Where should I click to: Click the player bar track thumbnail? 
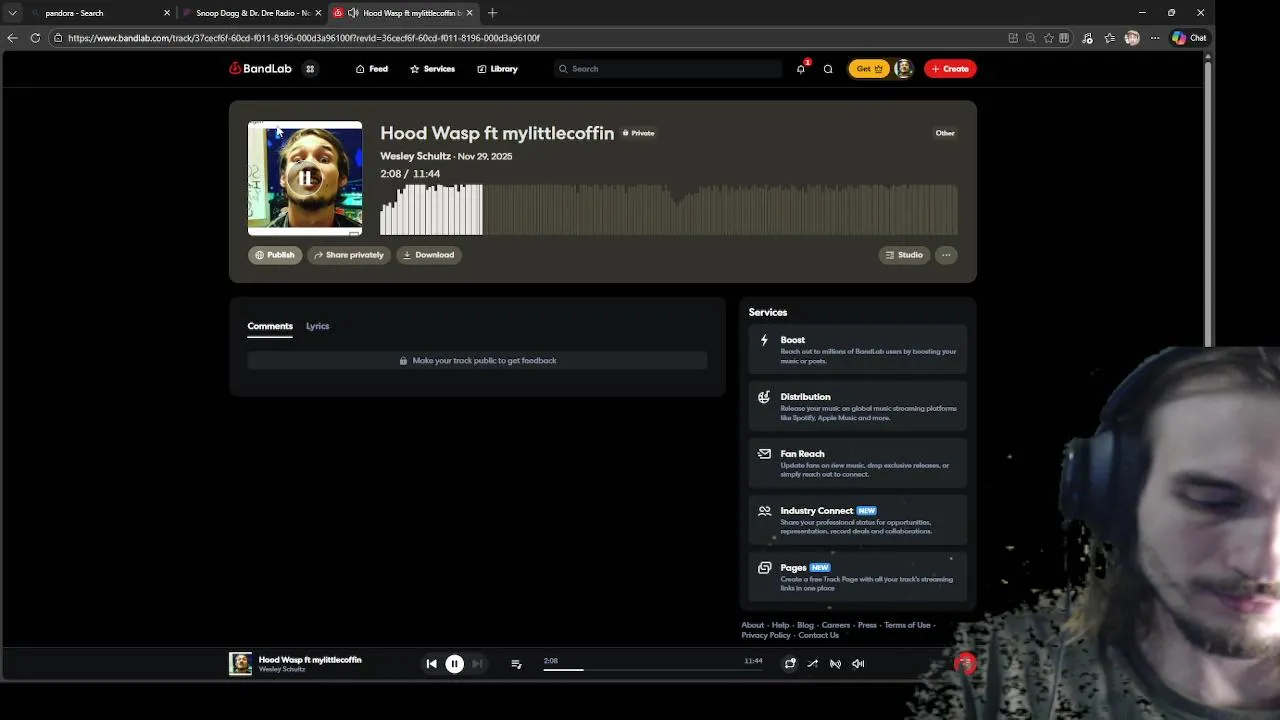coord(240,663)
